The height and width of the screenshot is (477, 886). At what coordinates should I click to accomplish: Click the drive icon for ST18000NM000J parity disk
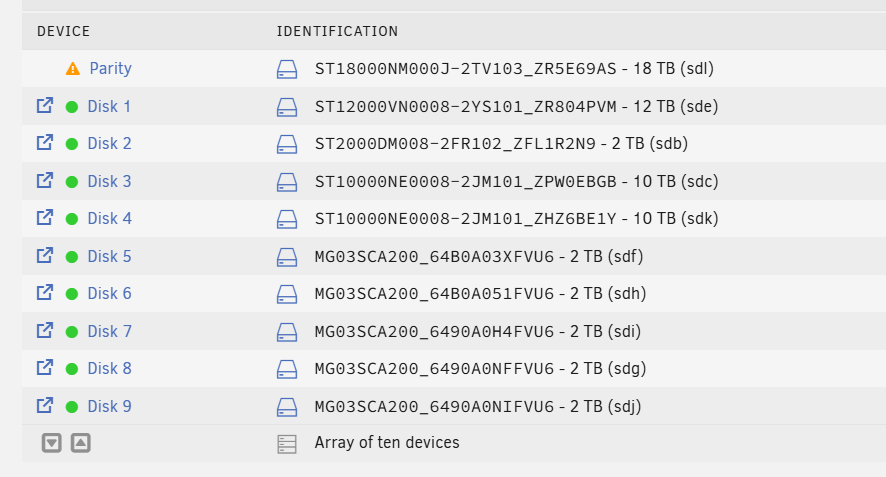click(287, 70)
